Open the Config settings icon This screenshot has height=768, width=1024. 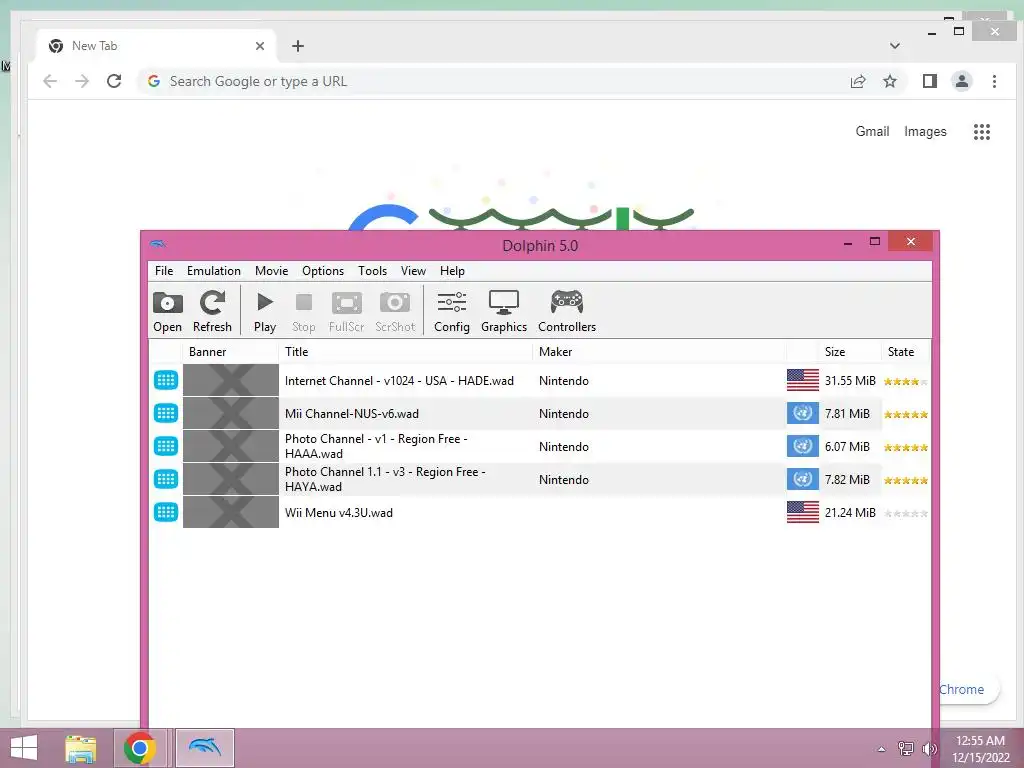452,311
